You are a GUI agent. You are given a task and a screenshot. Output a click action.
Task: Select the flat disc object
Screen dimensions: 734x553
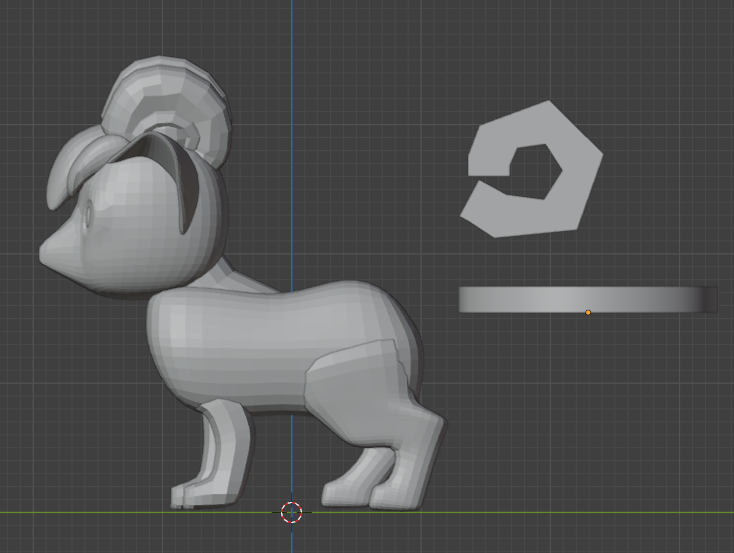point(588,299)
